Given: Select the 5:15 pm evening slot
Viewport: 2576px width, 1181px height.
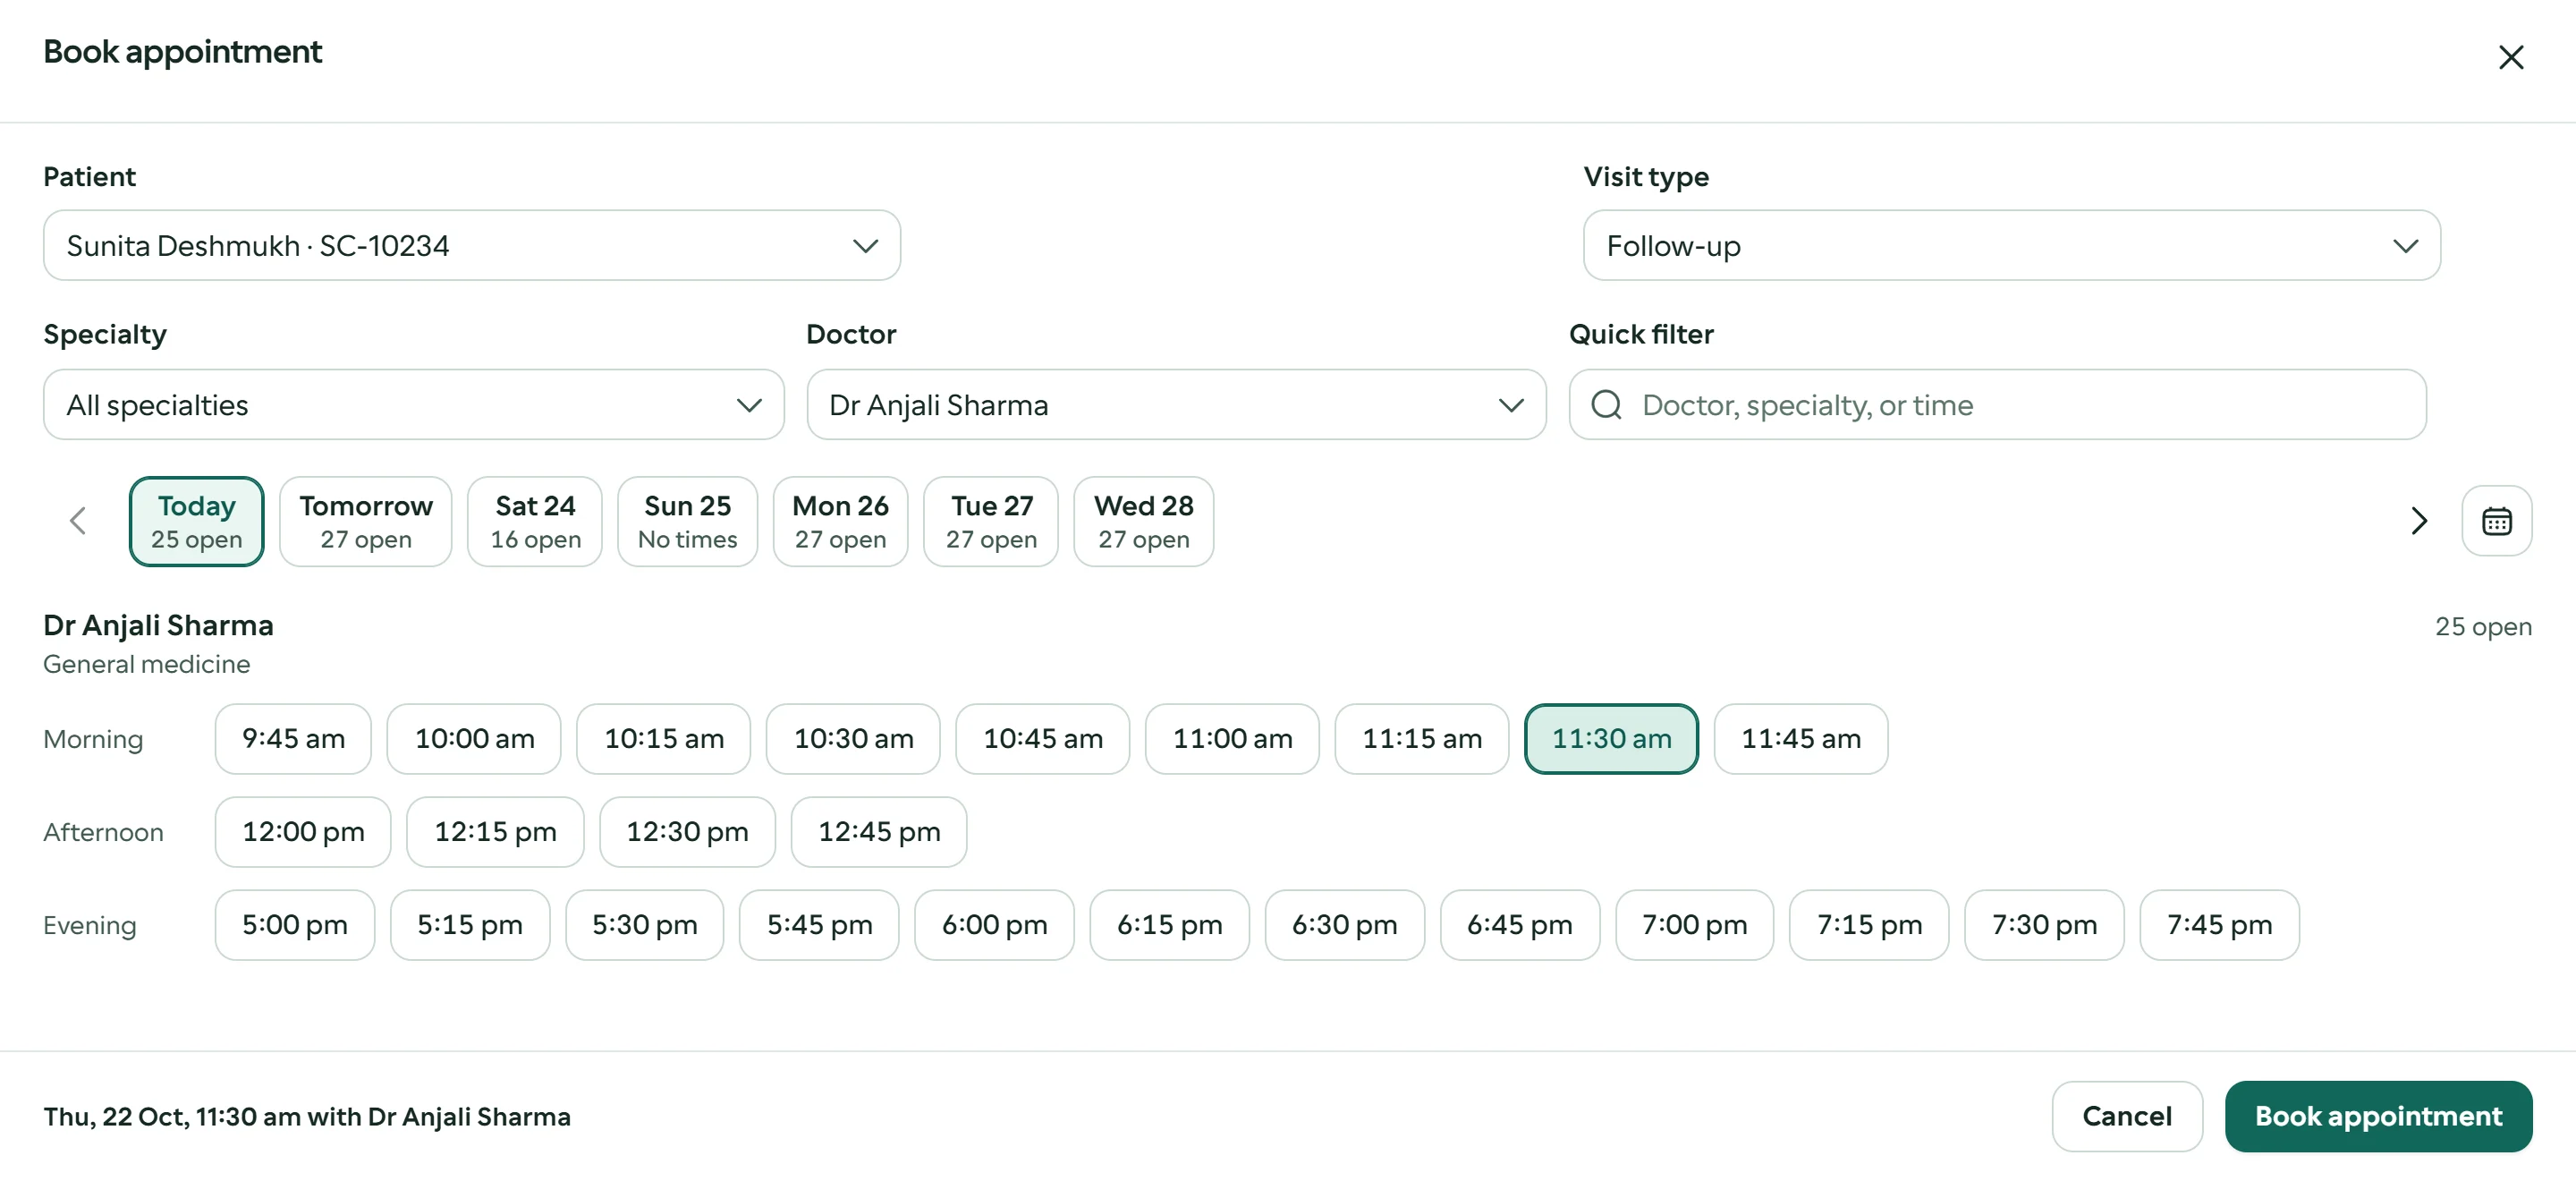Looking at the screenshot, I should [470, 925].
